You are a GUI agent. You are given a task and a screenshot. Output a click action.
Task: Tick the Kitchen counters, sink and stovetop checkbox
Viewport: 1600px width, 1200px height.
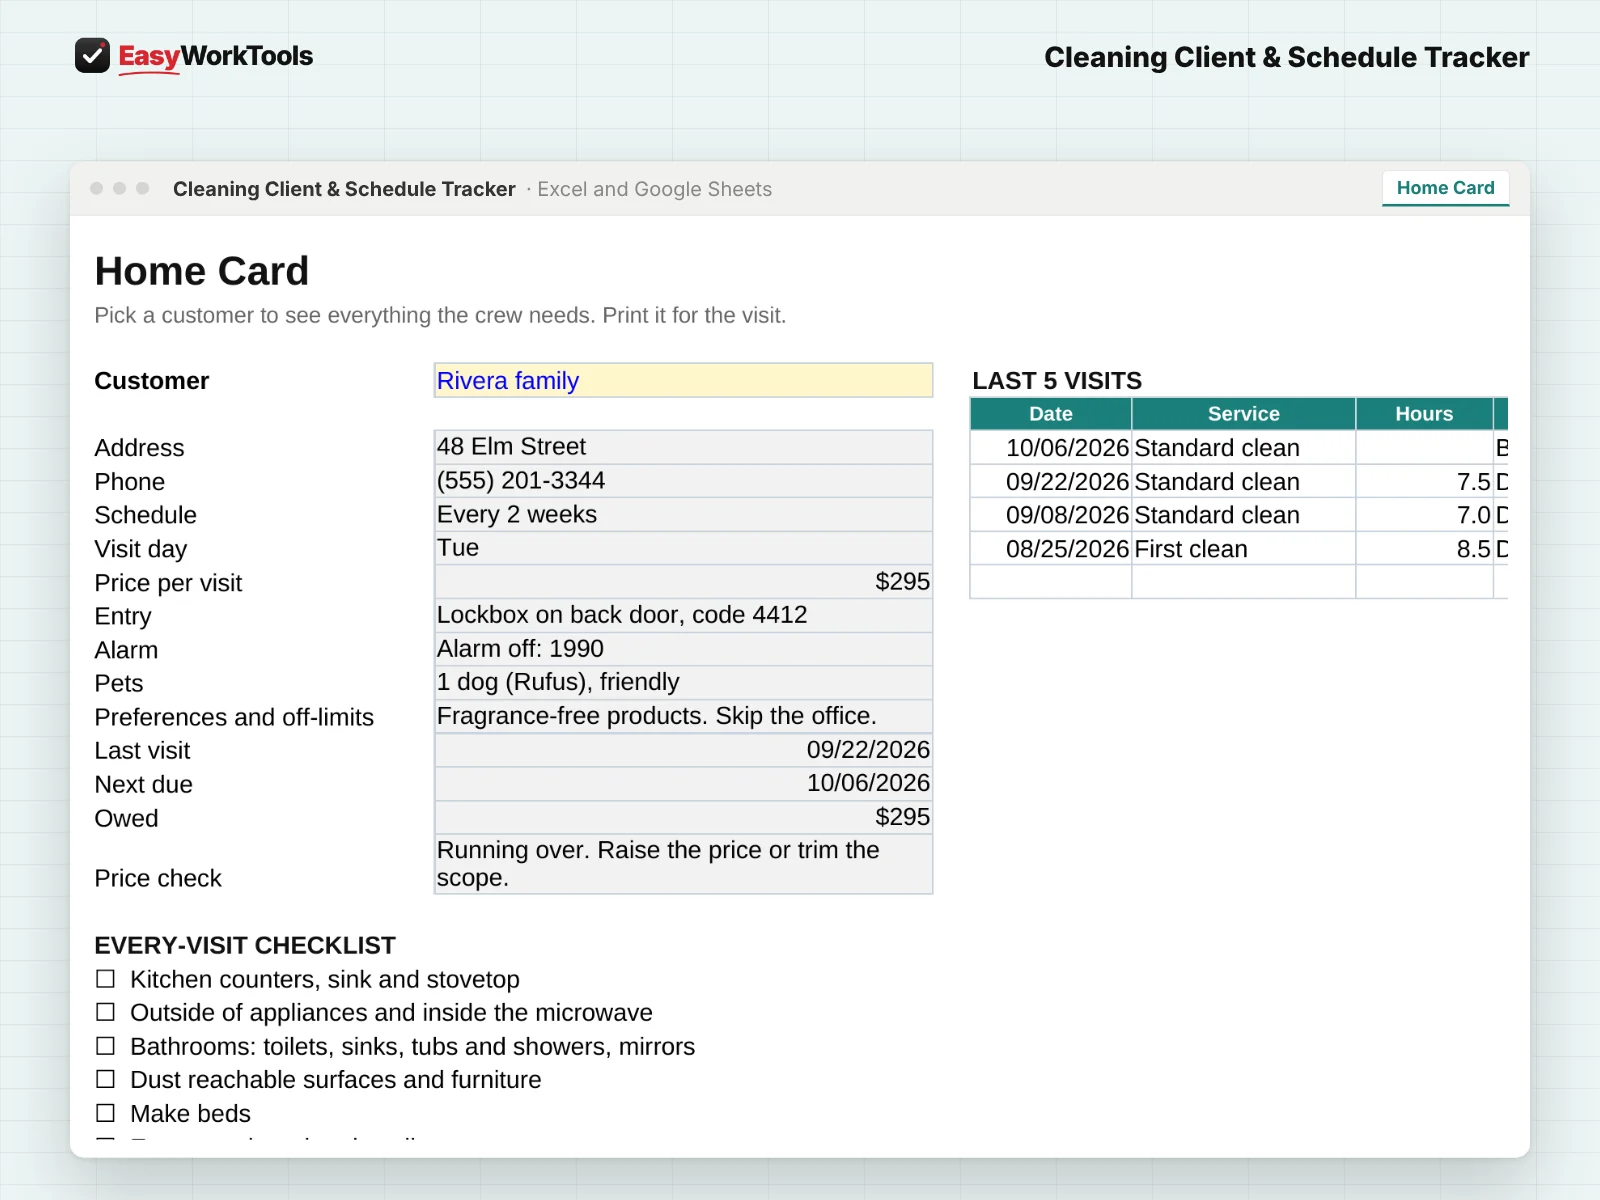pos(105,979)
